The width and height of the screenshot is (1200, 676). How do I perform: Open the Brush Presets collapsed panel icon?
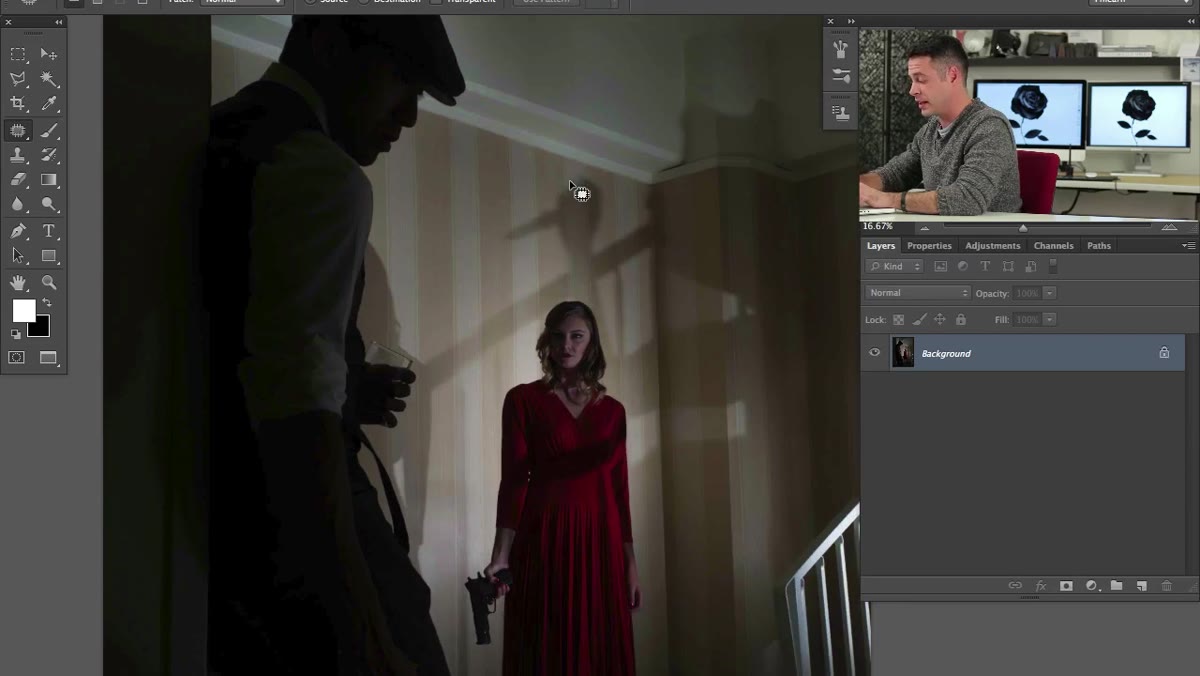(841, 49)
